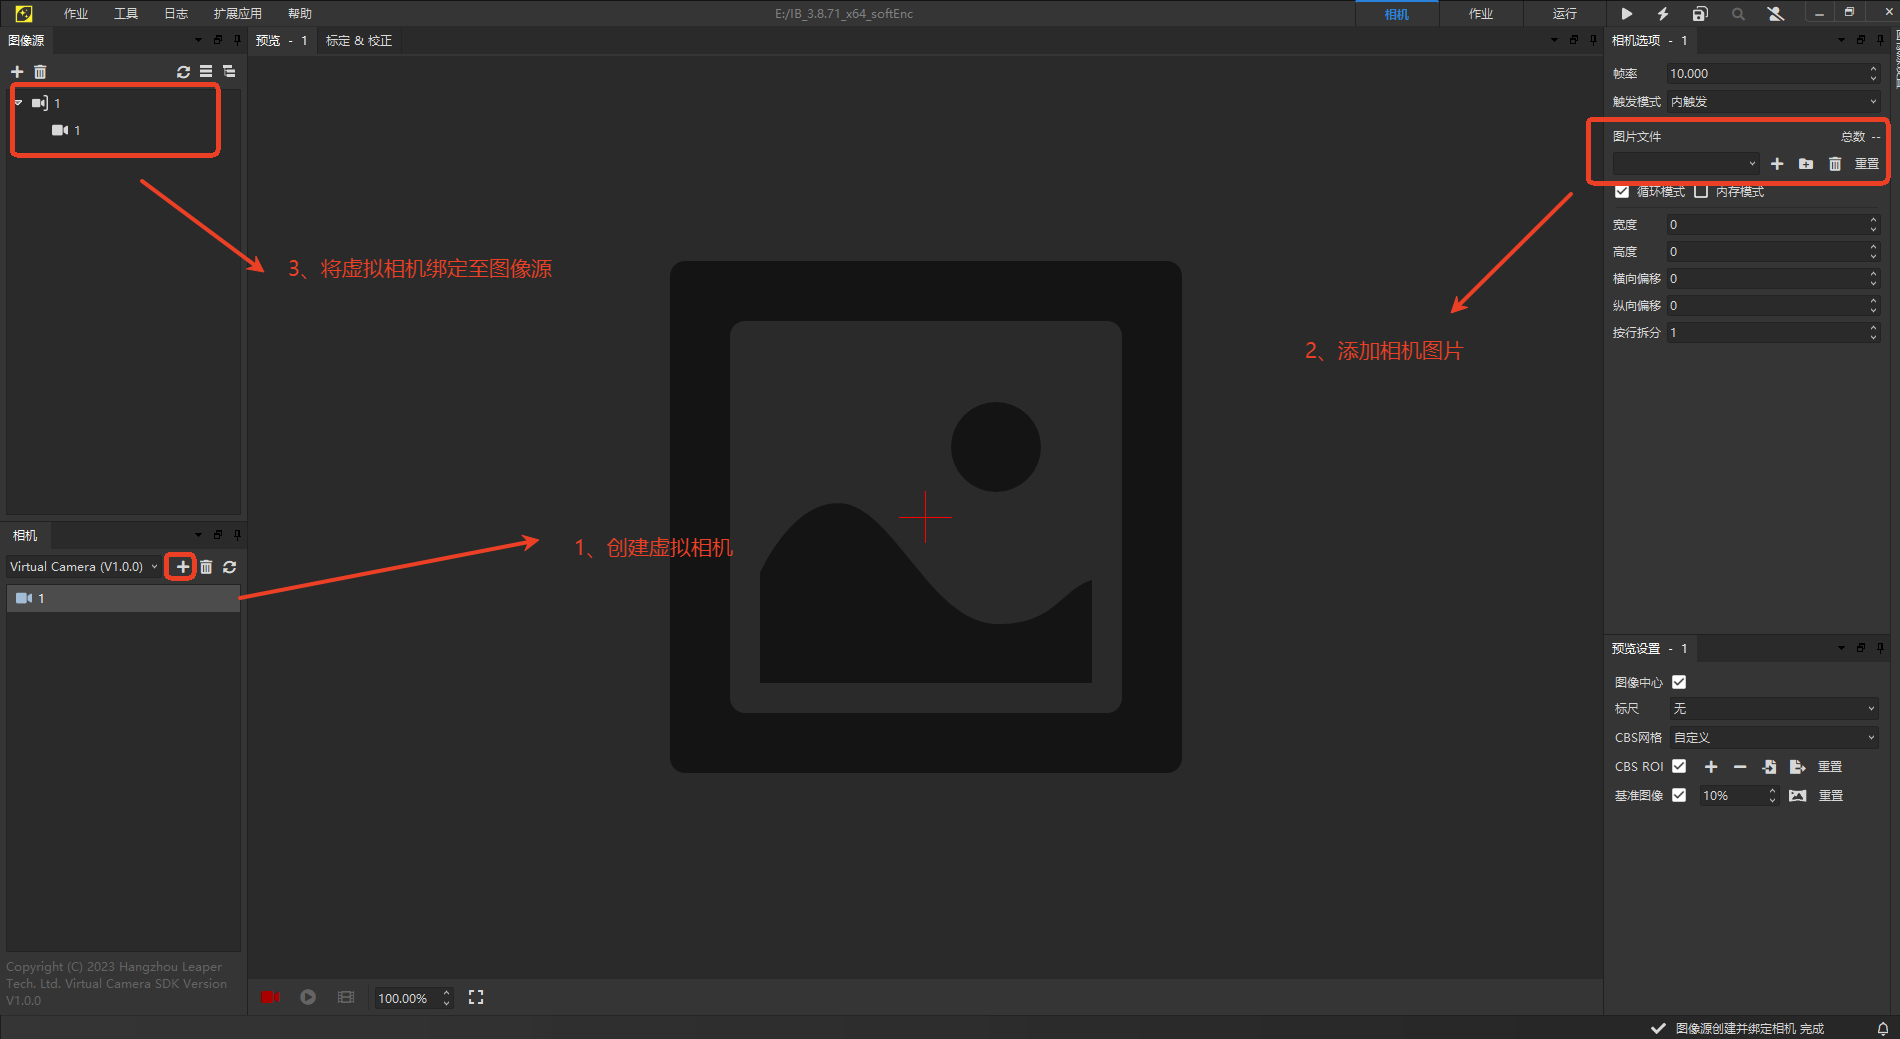Open the 触发模式 dropdown

click(x=1772, y=102)
